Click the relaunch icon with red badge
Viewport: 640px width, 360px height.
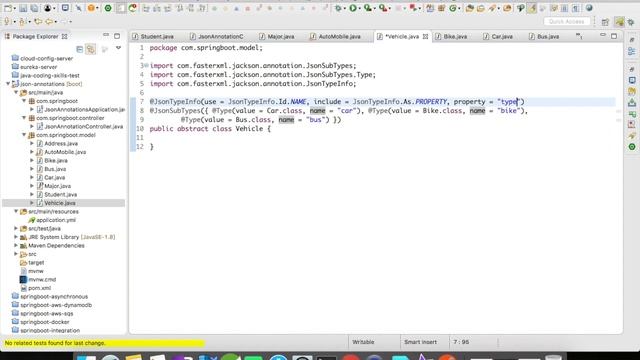tap(133, 8)
